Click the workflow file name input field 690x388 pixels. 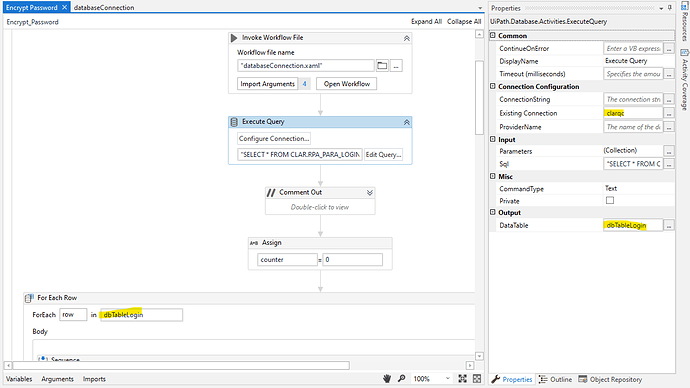tap(305, 66)
